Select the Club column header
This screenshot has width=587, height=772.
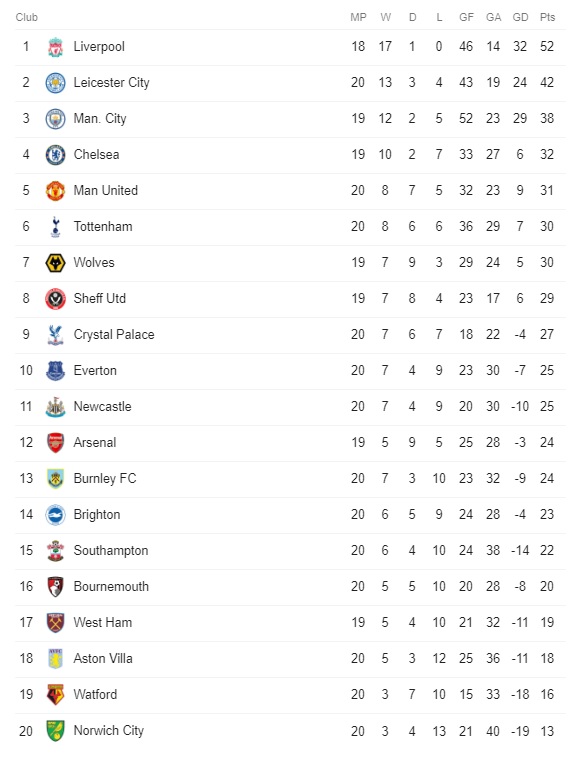27,17
